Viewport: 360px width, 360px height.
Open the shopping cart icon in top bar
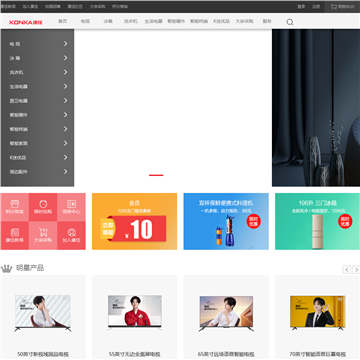(334, 7)
